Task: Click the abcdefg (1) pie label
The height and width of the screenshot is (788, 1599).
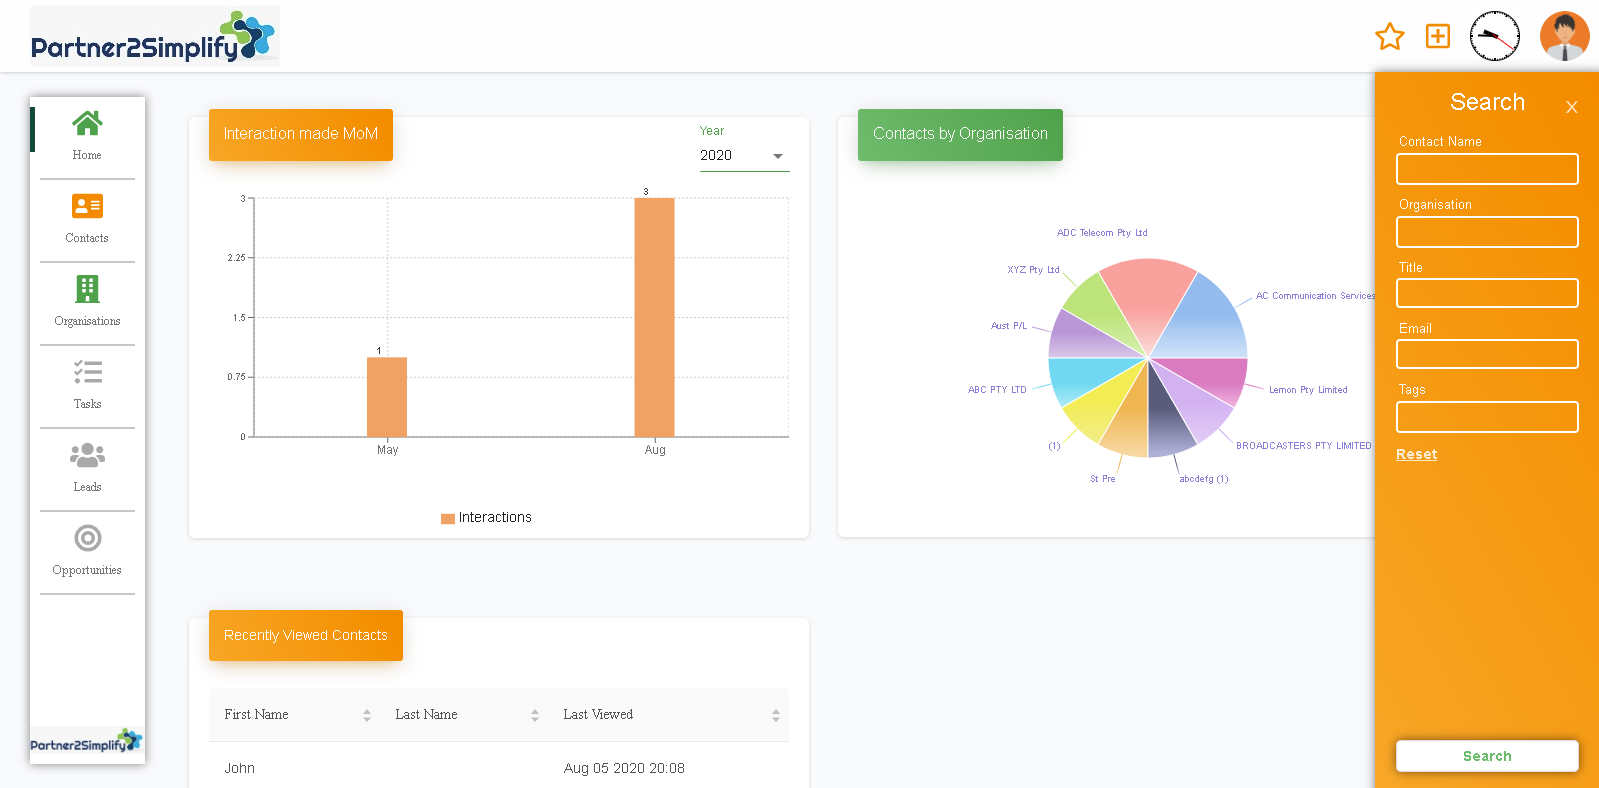Action: (x=1203, y=479)
